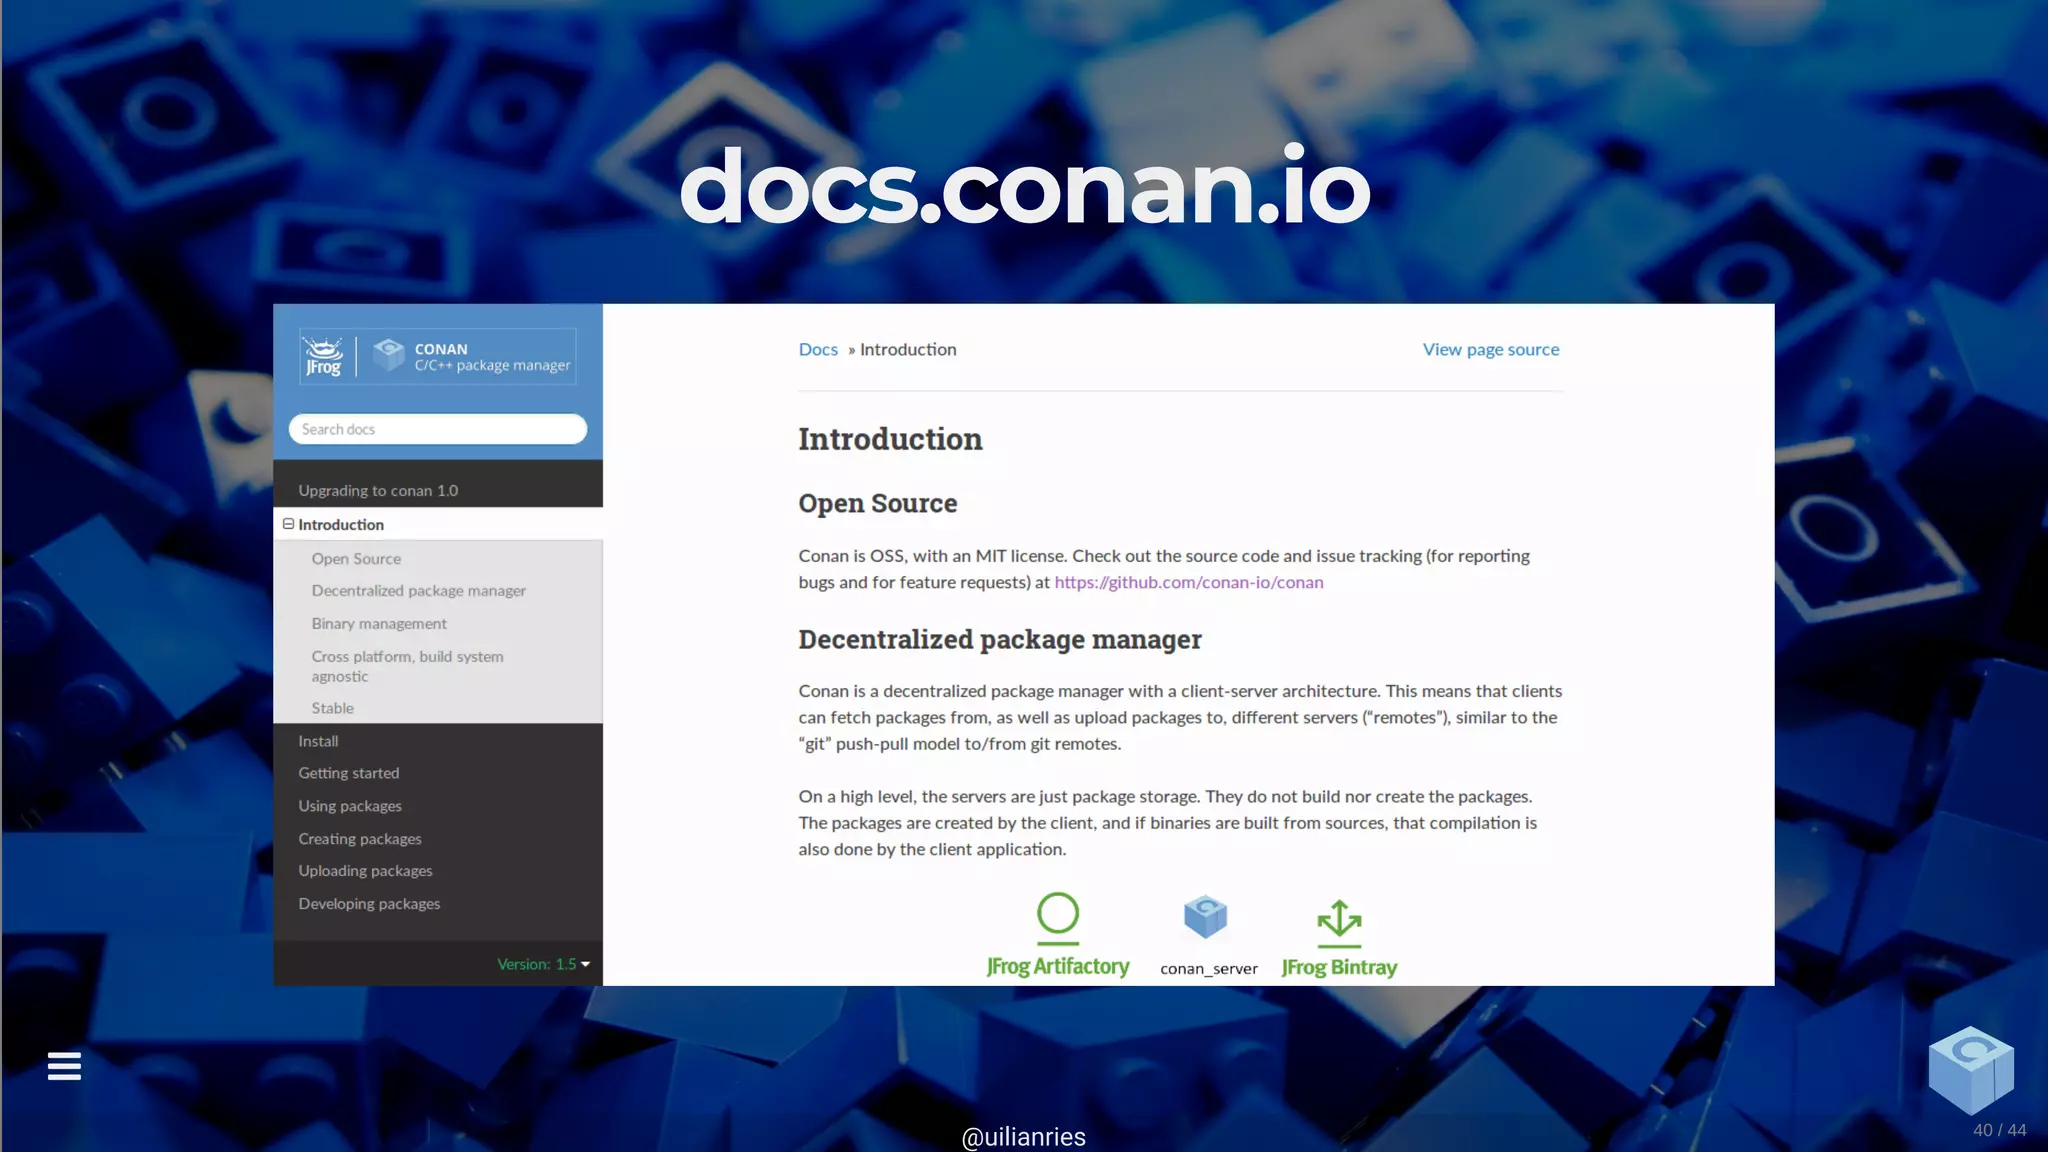
Task: Click View page source link
Action: click(x=1491, y=349)
